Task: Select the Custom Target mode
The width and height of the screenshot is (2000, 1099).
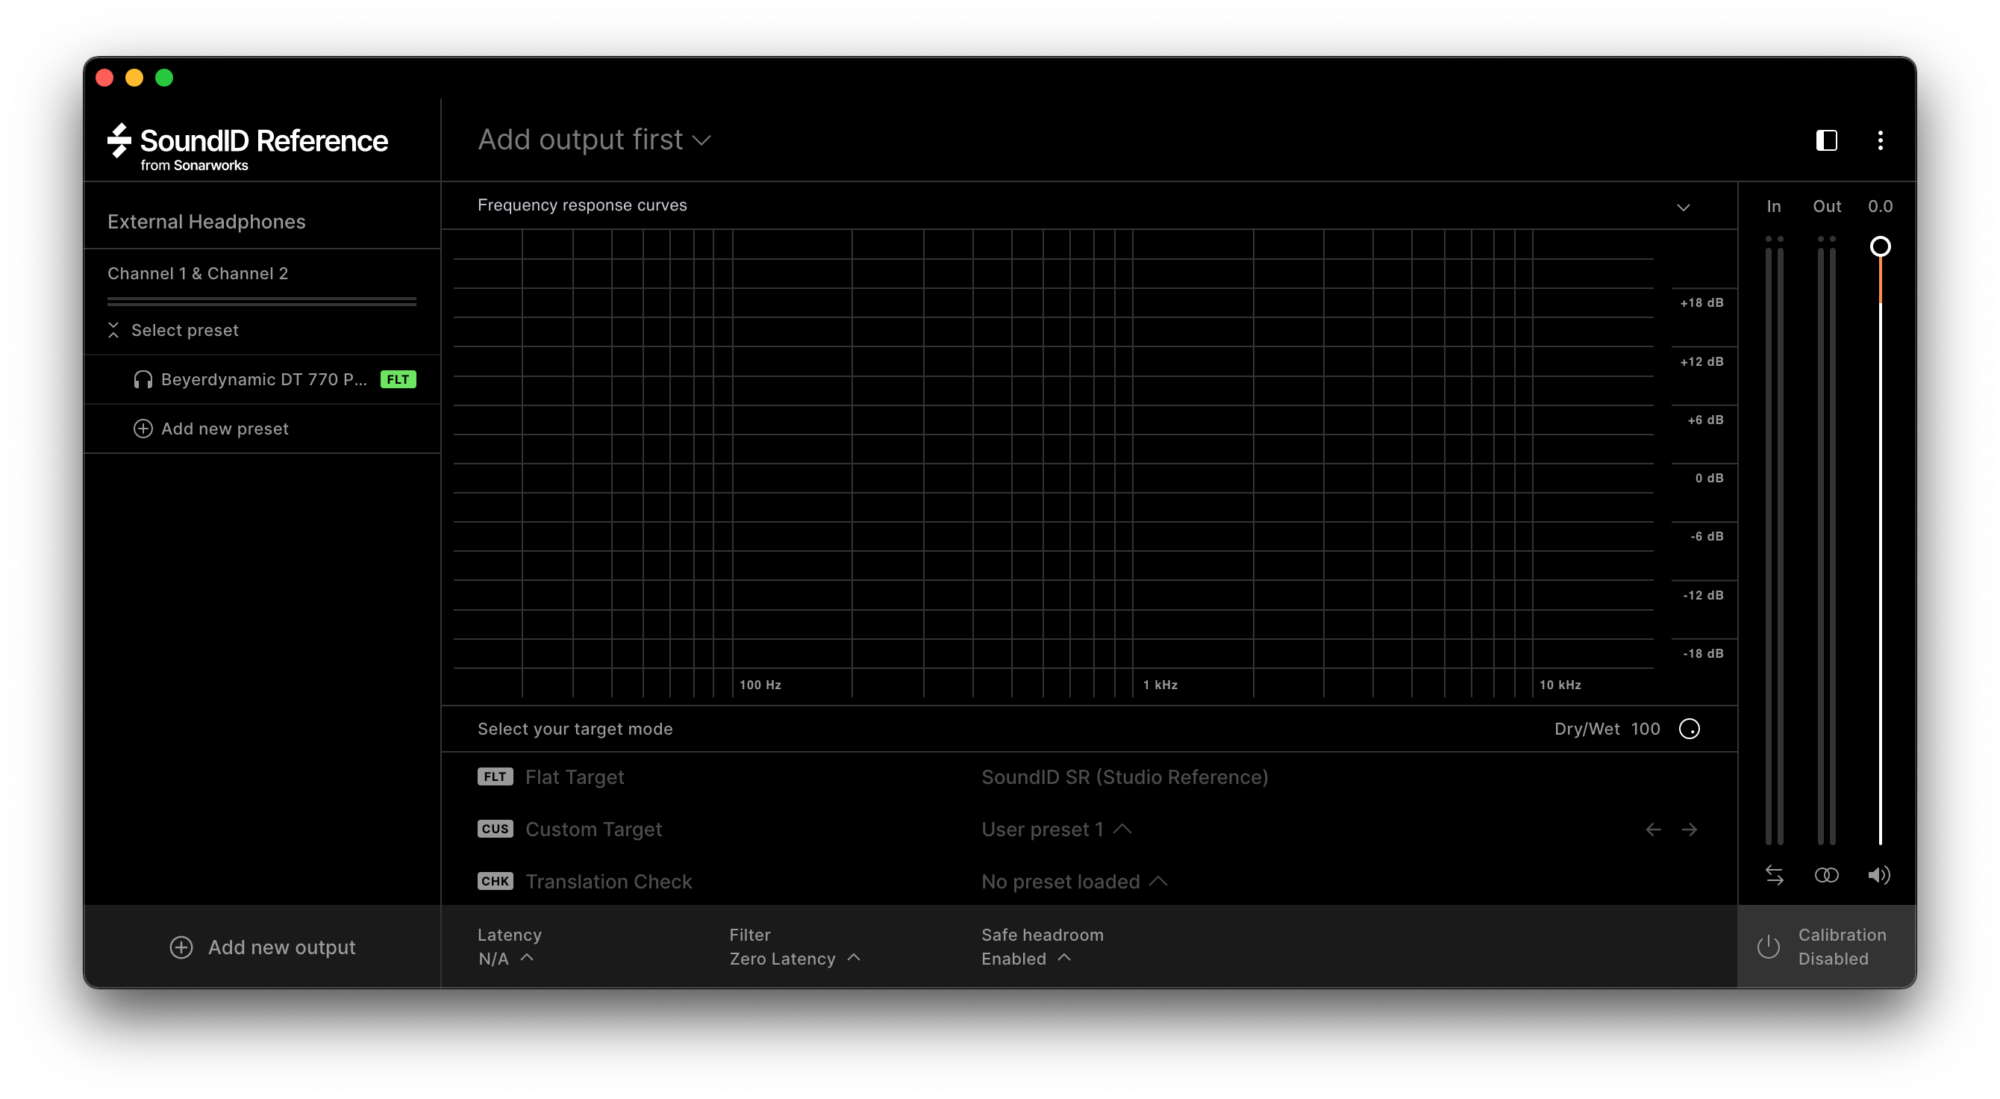Action: click(x=593, y=829)
